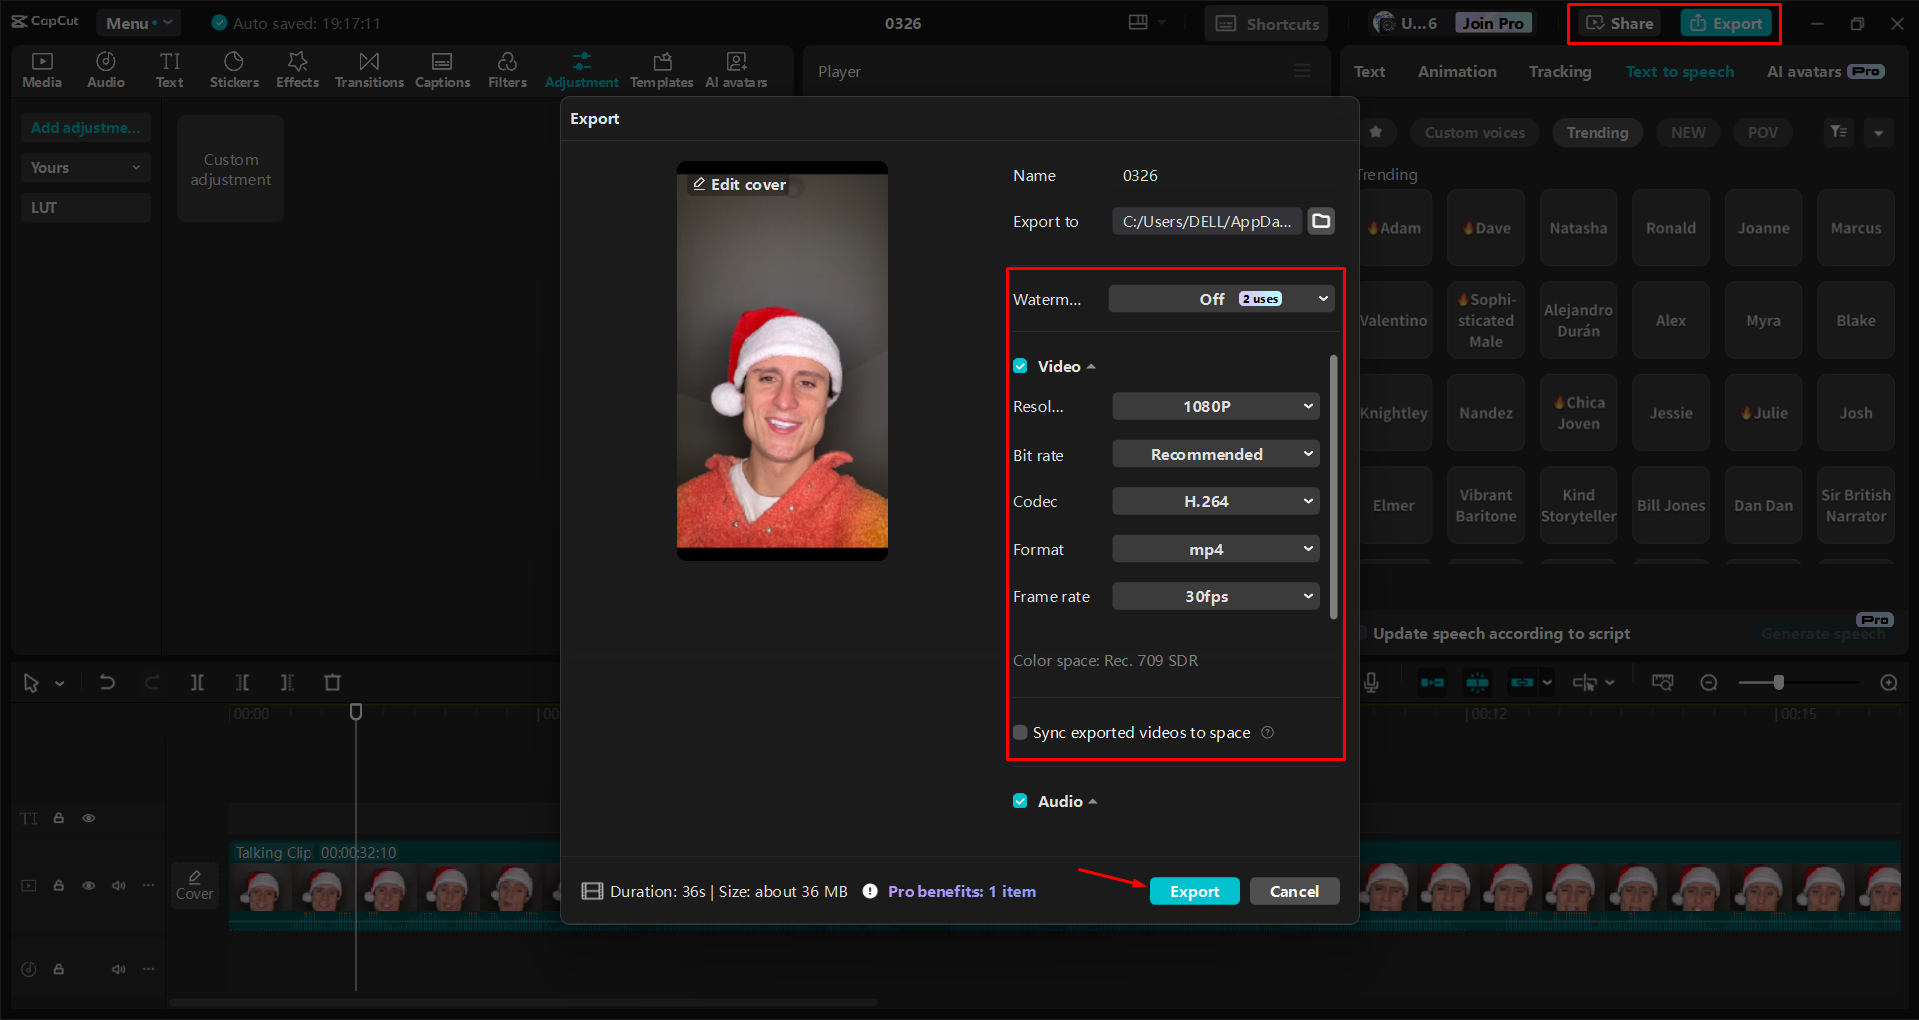The image size is (1919, 1020).
Task: Enable Sync exported videos to space
Action: coord(1020,732)
